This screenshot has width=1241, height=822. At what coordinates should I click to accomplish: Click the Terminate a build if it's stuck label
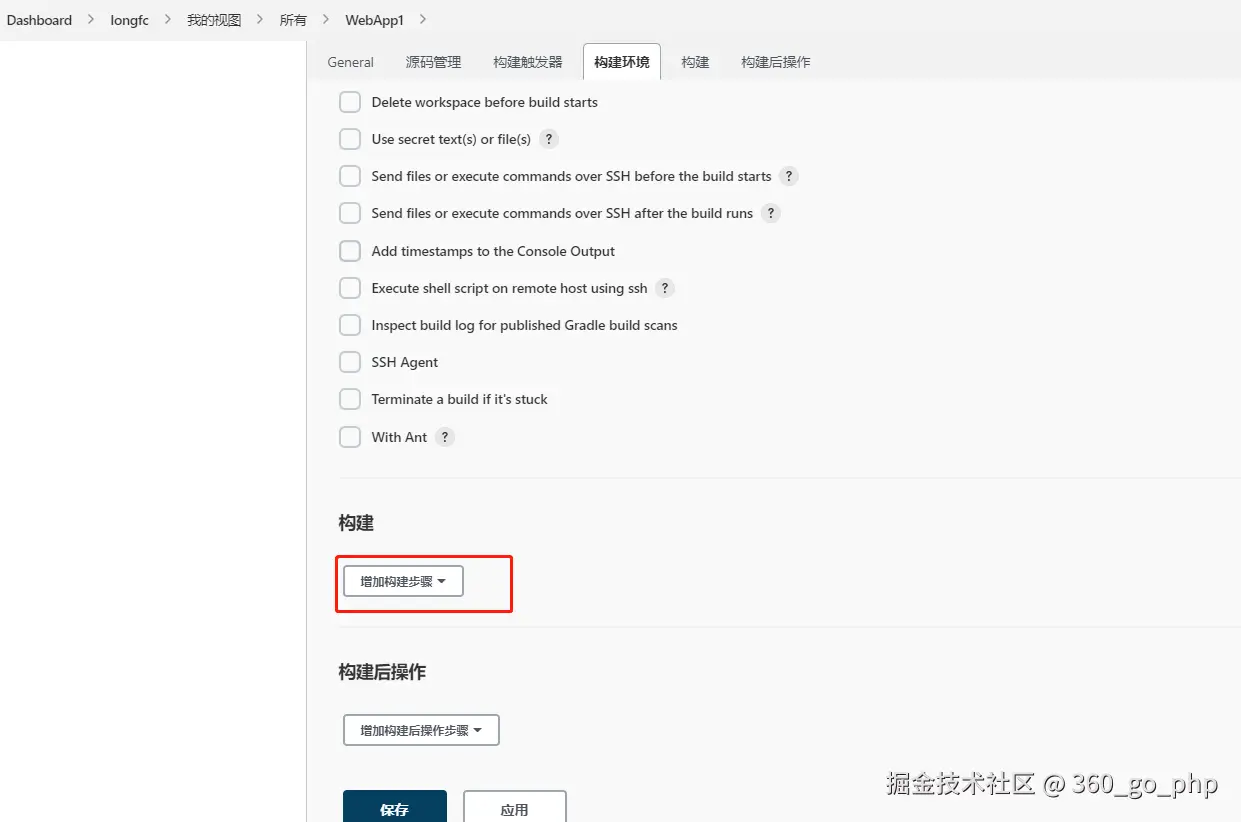[x=460, y=399]
